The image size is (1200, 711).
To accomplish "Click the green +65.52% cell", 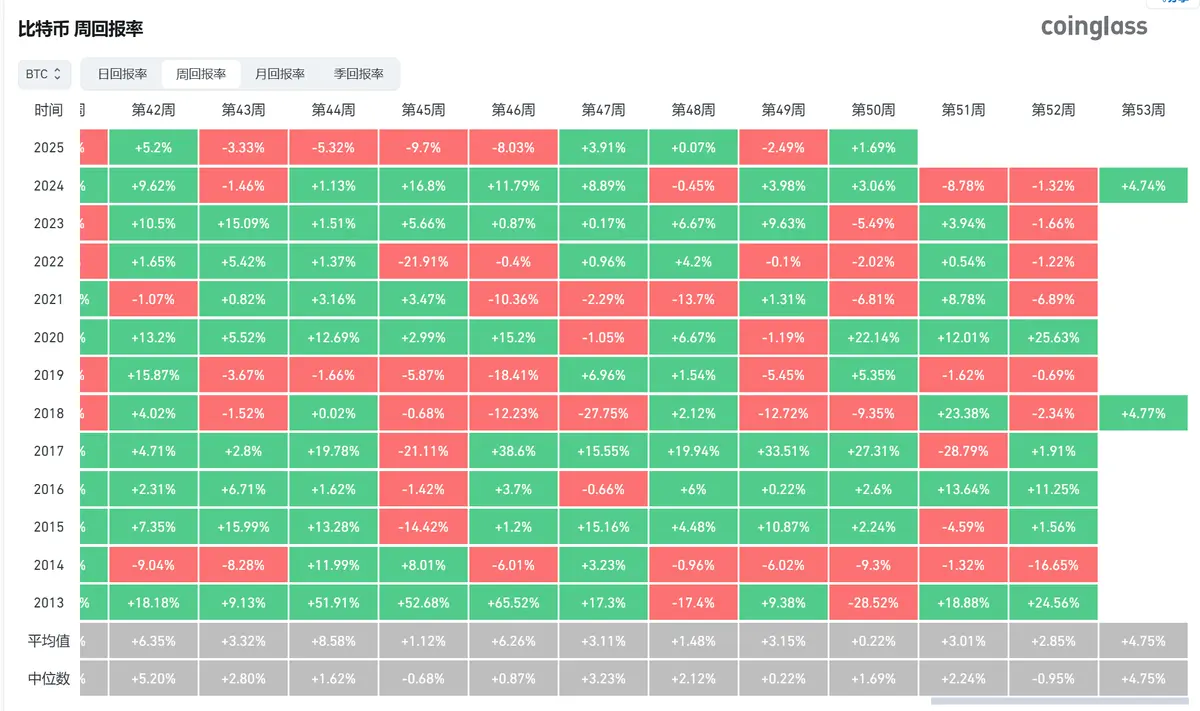I will click(x=514, y=603).
